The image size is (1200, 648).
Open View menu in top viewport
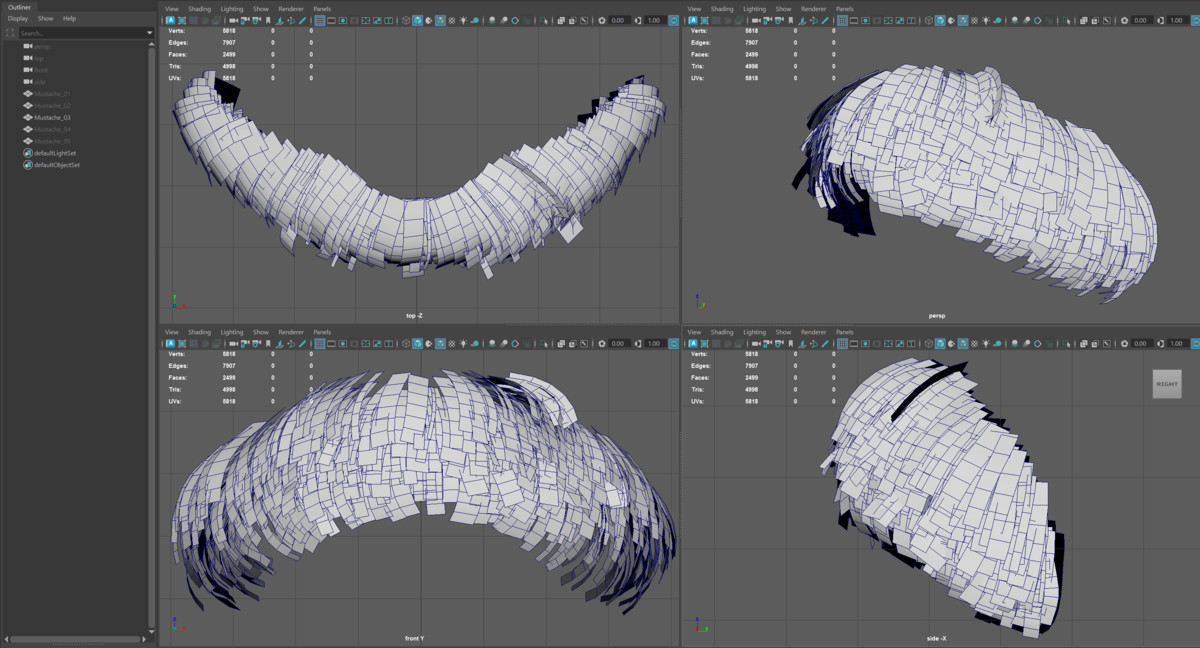point(171,8)
